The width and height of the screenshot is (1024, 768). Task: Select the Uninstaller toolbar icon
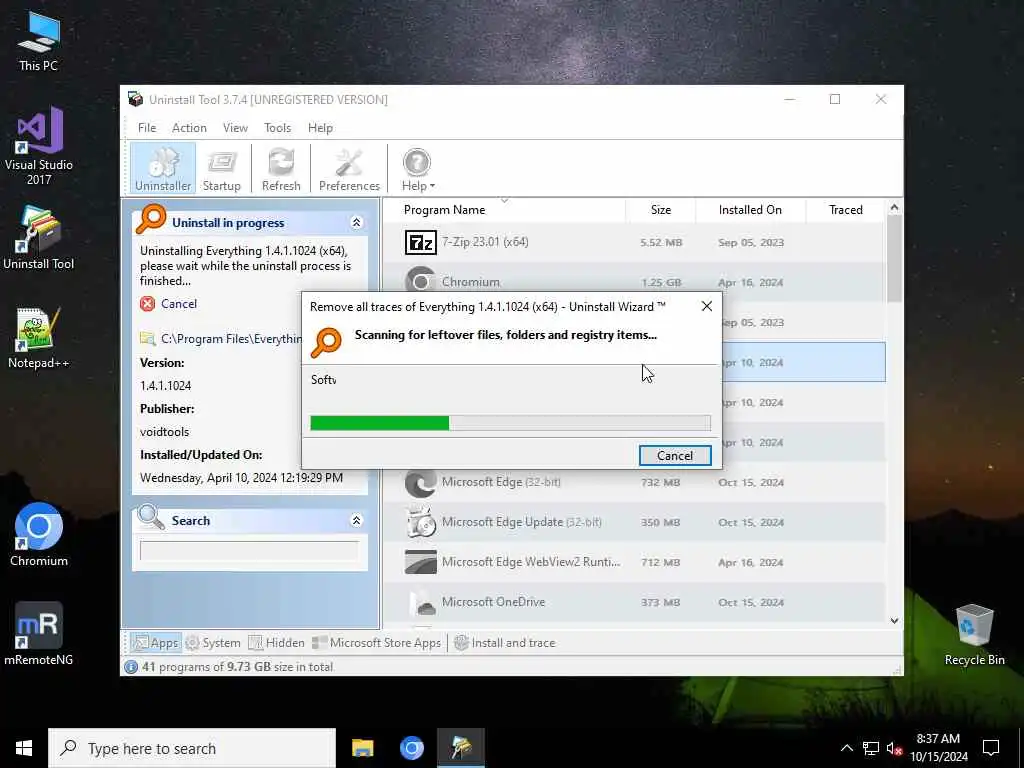[x=163, y=168]
